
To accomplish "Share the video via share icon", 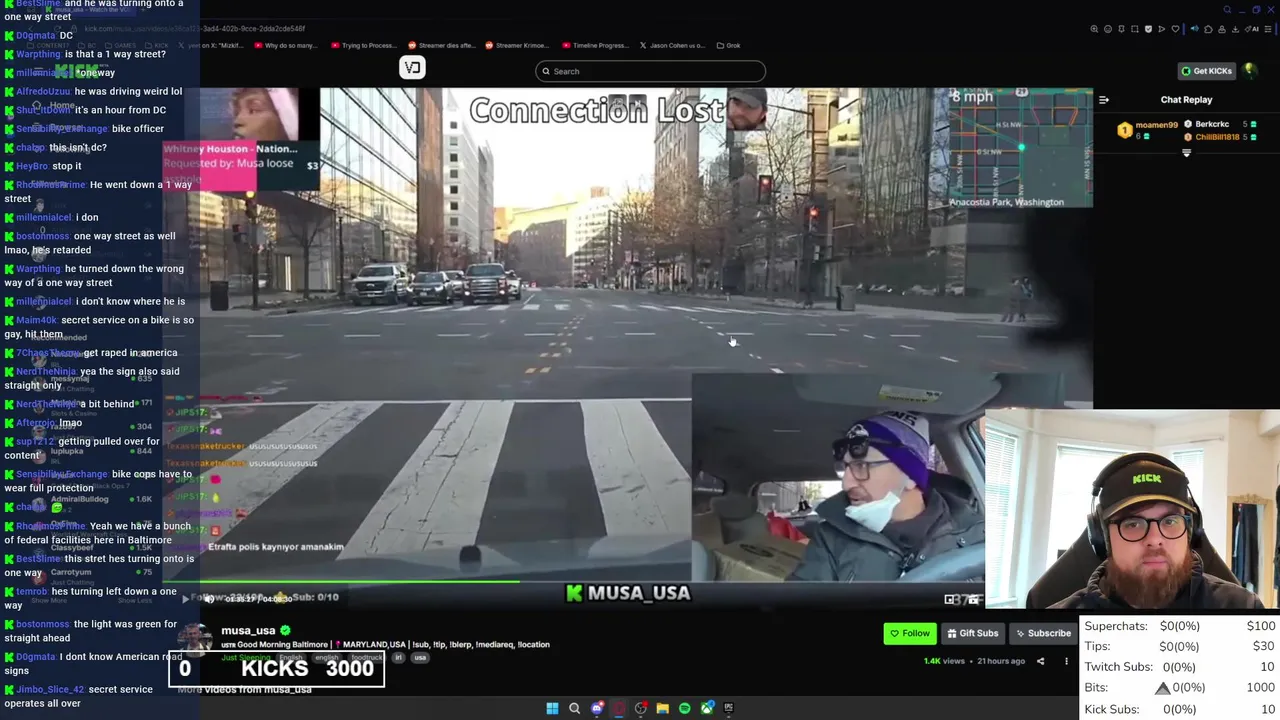I will click(x=1040, y=661).
